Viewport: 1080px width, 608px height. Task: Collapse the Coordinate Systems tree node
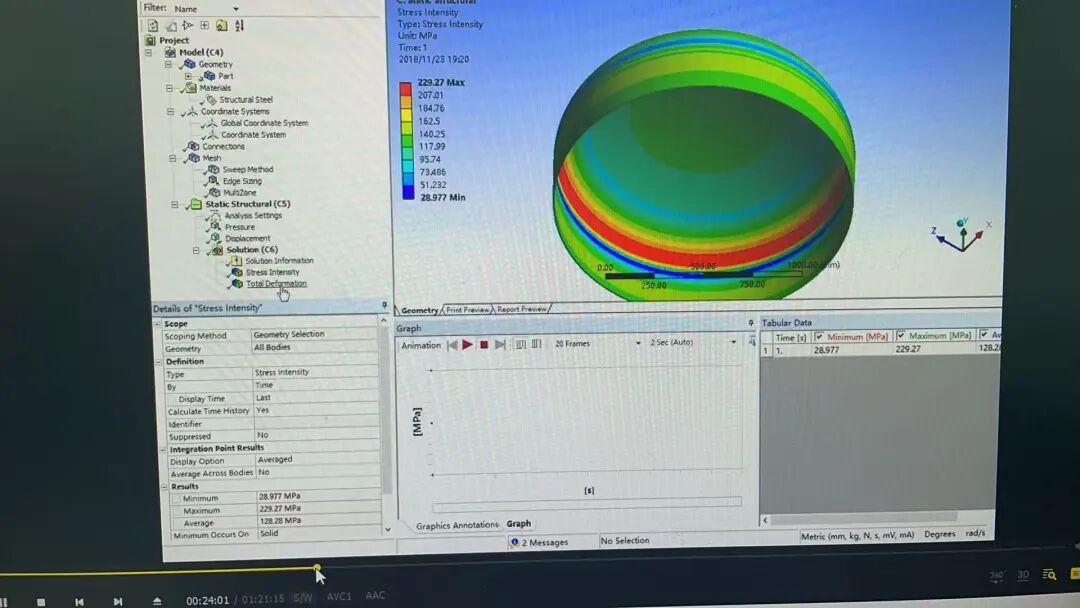(170, 112)
